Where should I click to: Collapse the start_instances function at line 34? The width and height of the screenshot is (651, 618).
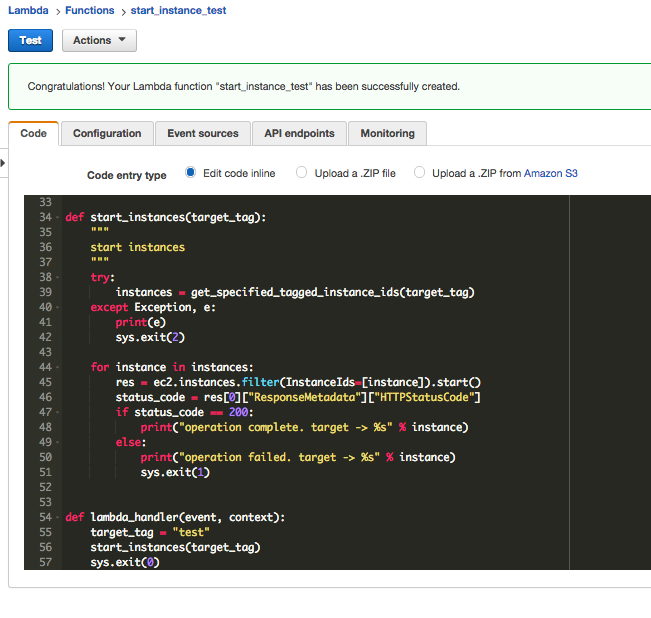coord(56,217)
